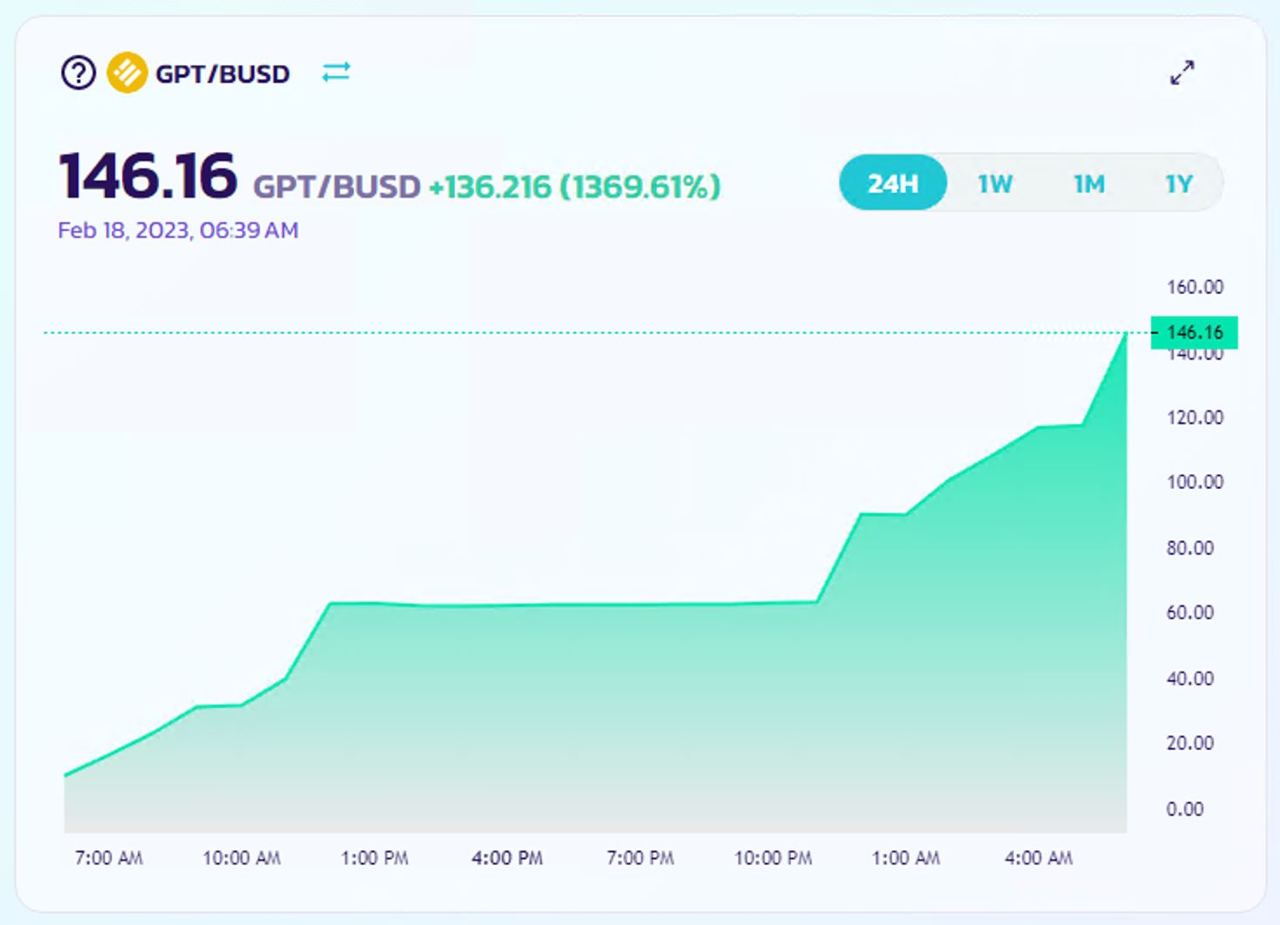
Task: Click the BUSD token logo icon
Action: tap(127, 73)
